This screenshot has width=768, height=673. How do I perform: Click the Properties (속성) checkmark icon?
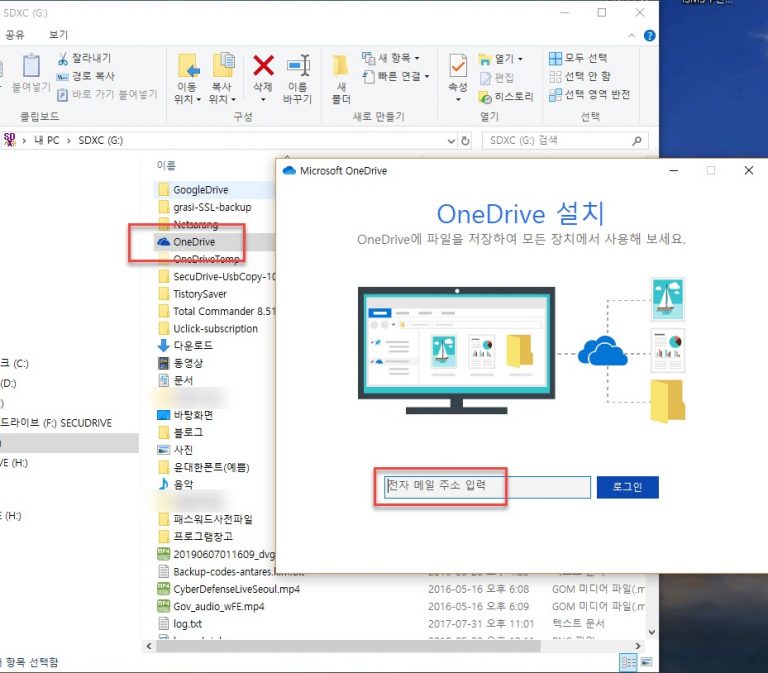[x=458, y=65]
